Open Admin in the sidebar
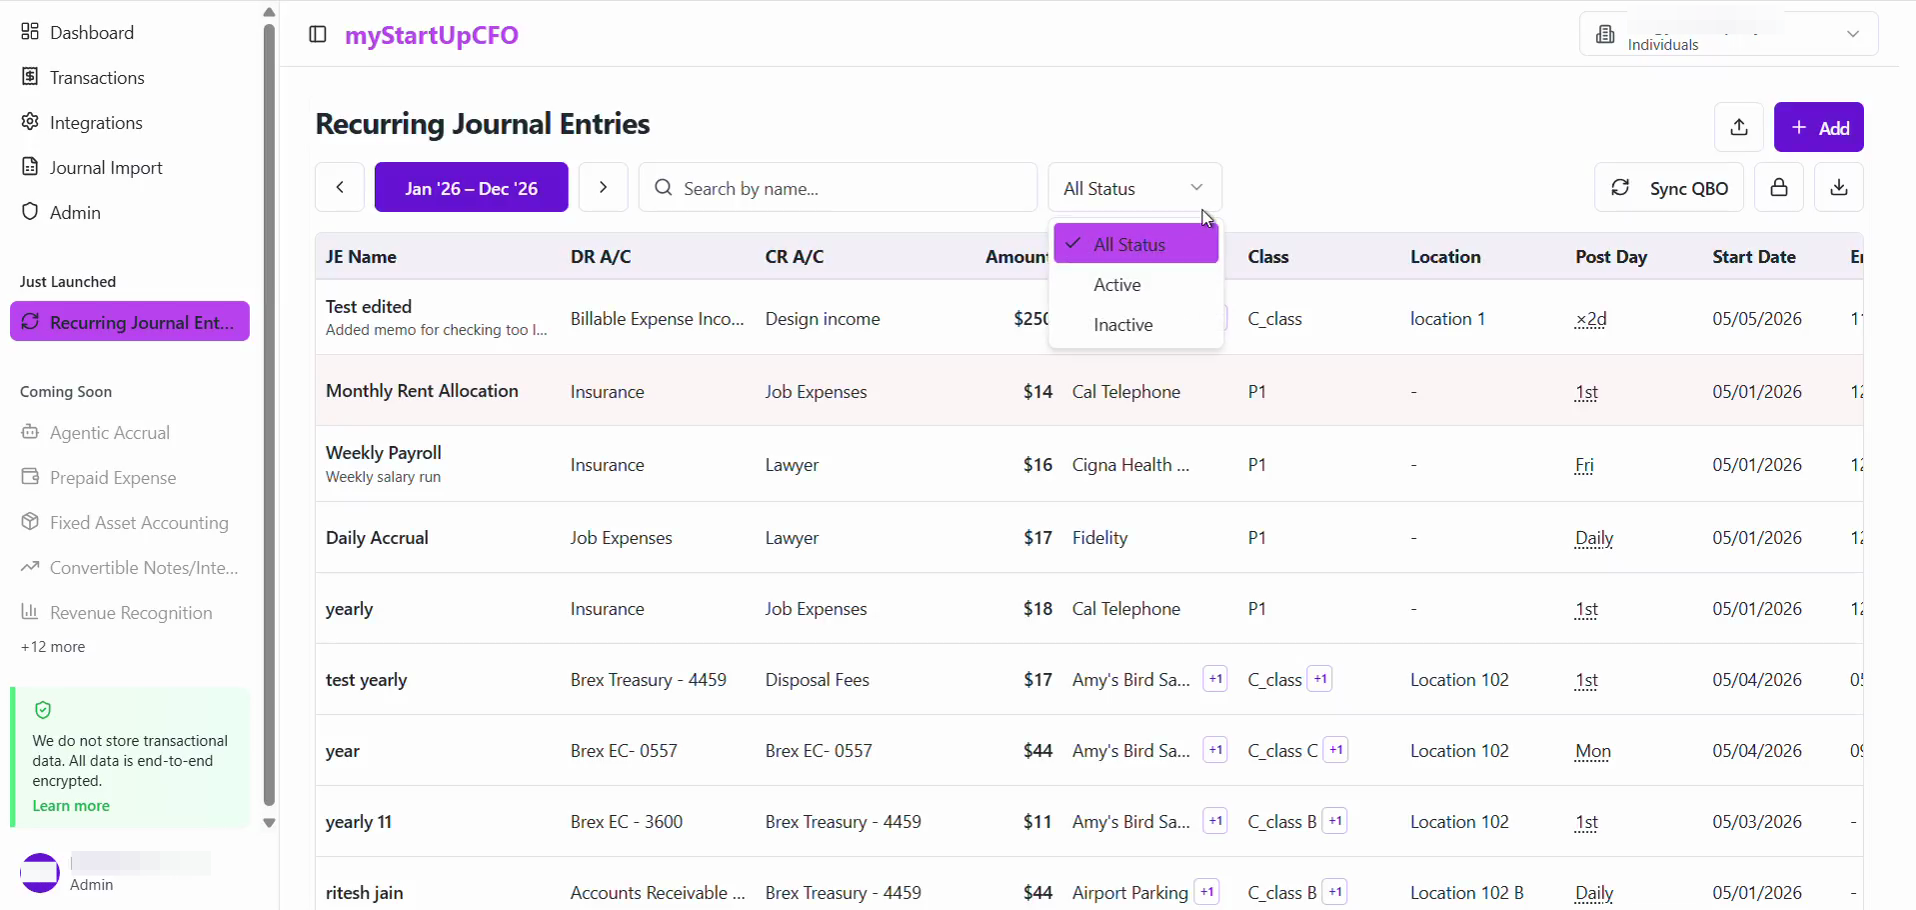 pyautogui.click(x=75, y=213)
